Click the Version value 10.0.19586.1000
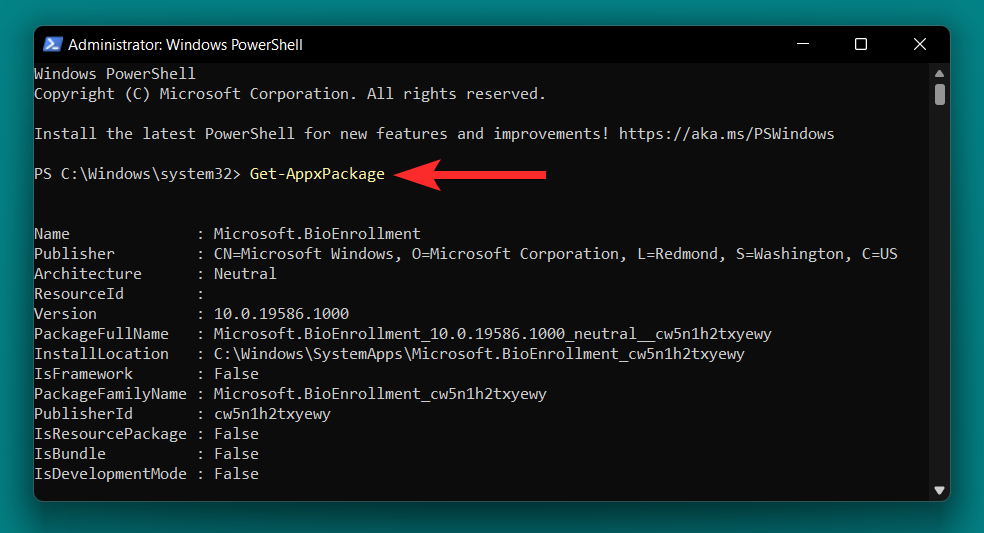 (281, 313)
